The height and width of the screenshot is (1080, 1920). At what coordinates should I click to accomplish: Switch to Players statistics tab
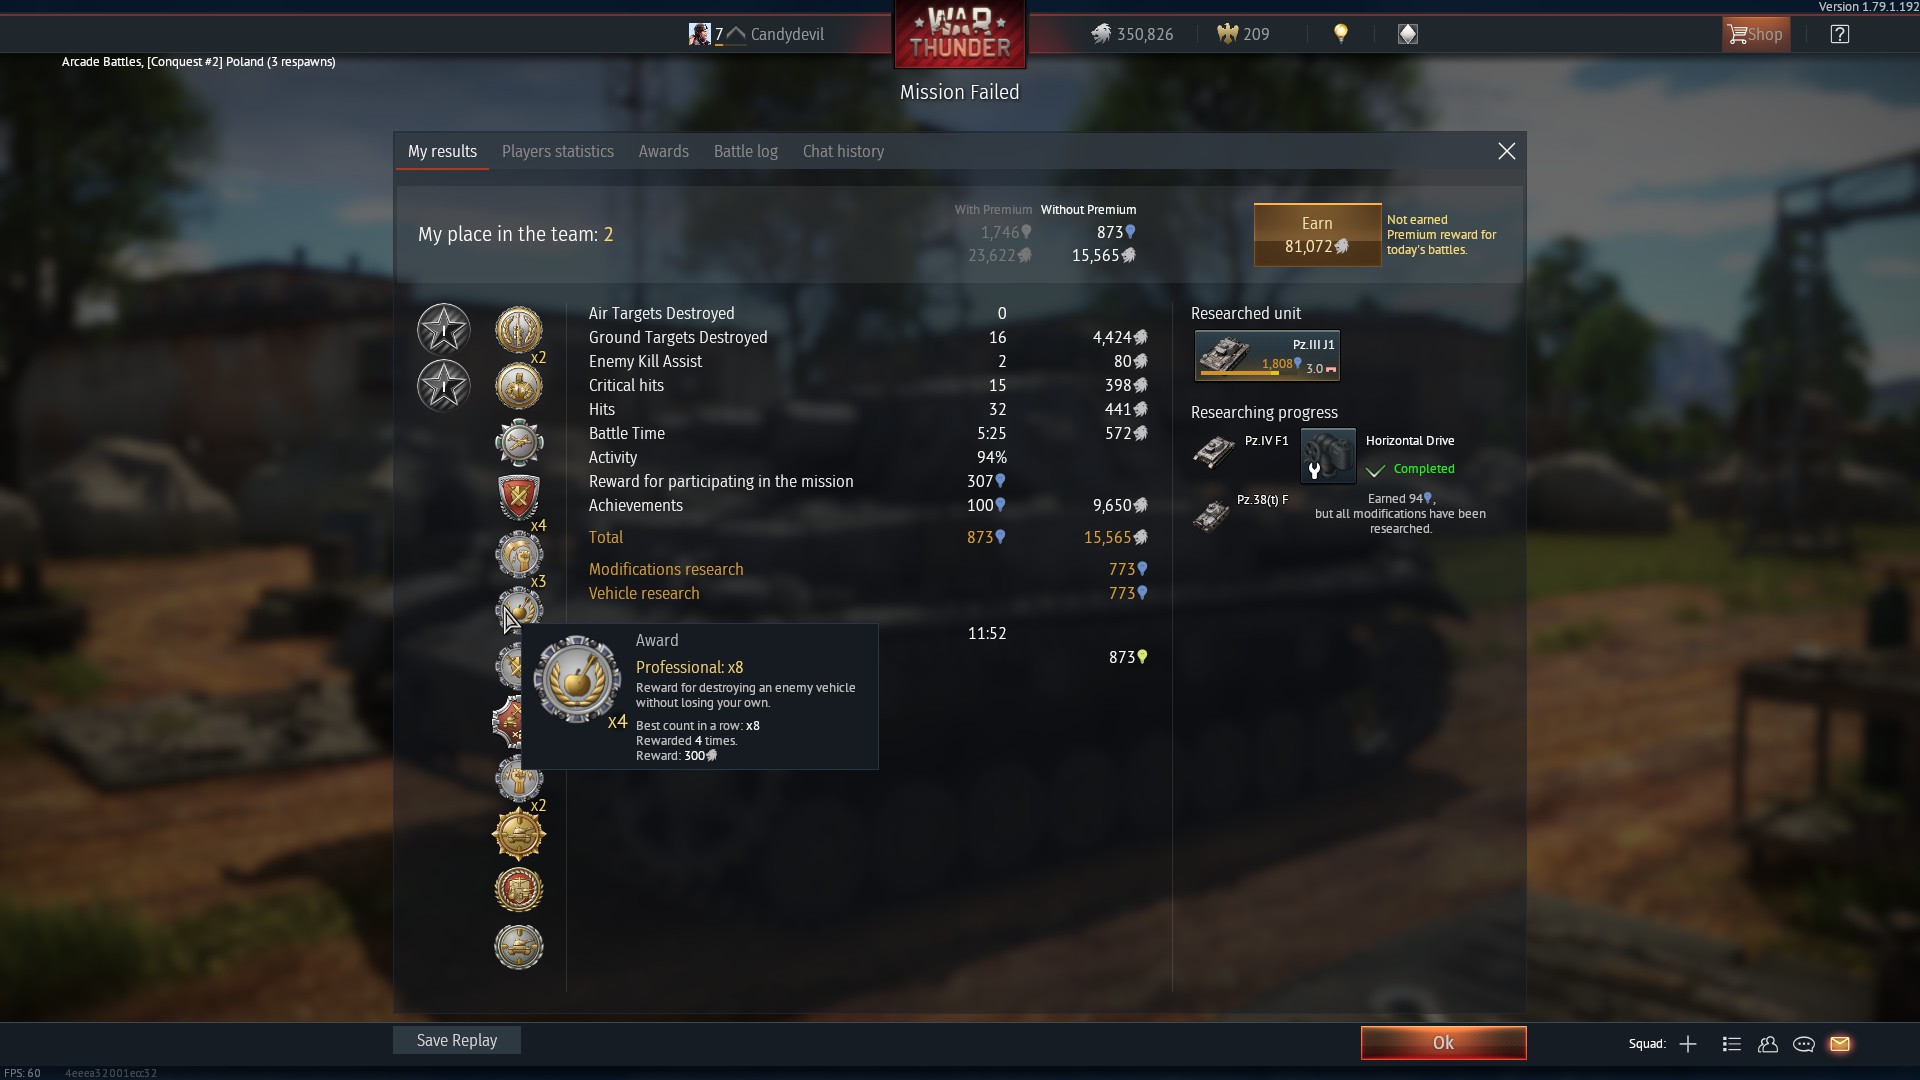coord(558,151)
